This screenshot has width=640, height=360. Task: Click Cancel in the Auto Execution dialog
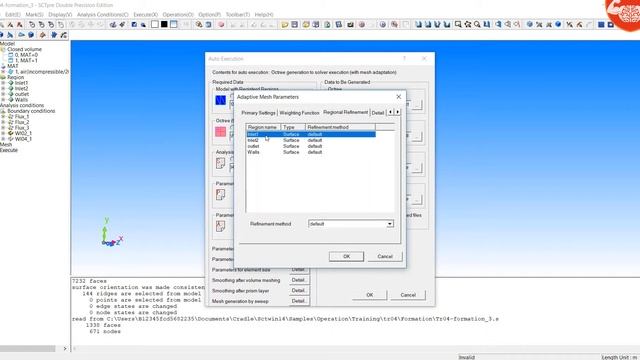coord(408,295)
